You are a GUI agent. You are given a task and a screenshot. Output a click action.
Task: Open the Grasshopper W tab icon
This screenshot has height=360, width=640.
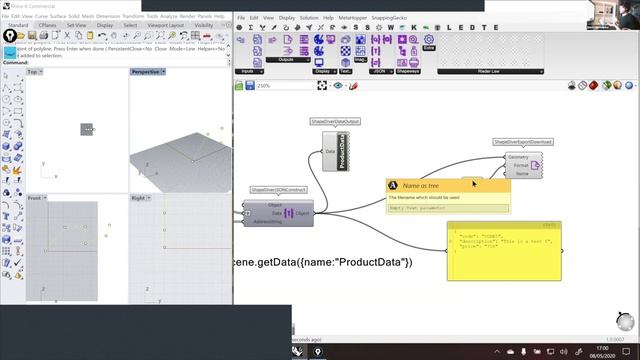391,27
